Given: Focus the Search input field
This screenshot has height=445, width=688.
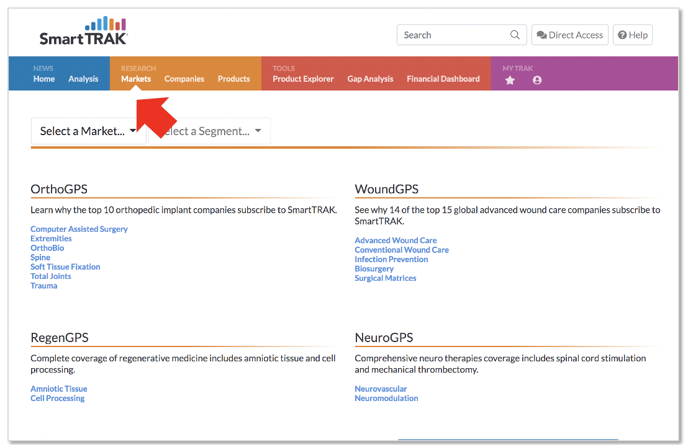Looking at the screenshot, I should tap(462, 35).
